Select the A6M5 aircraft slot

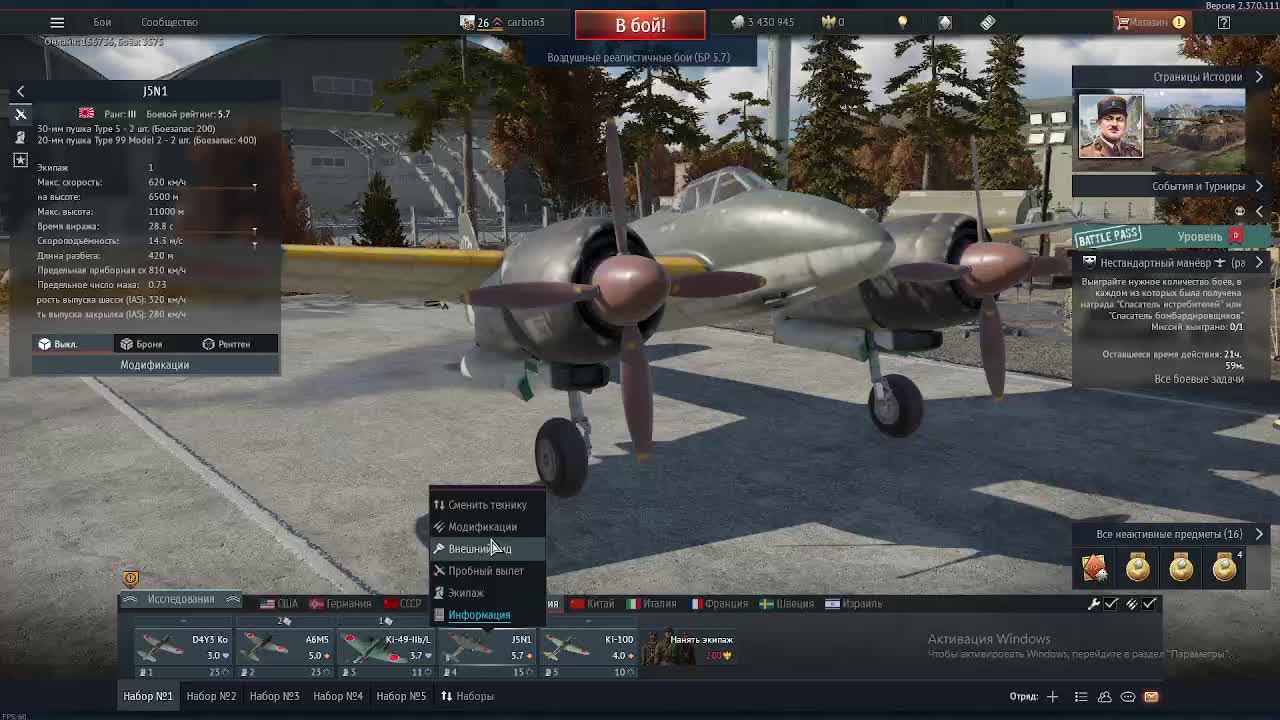coord(283,648)
